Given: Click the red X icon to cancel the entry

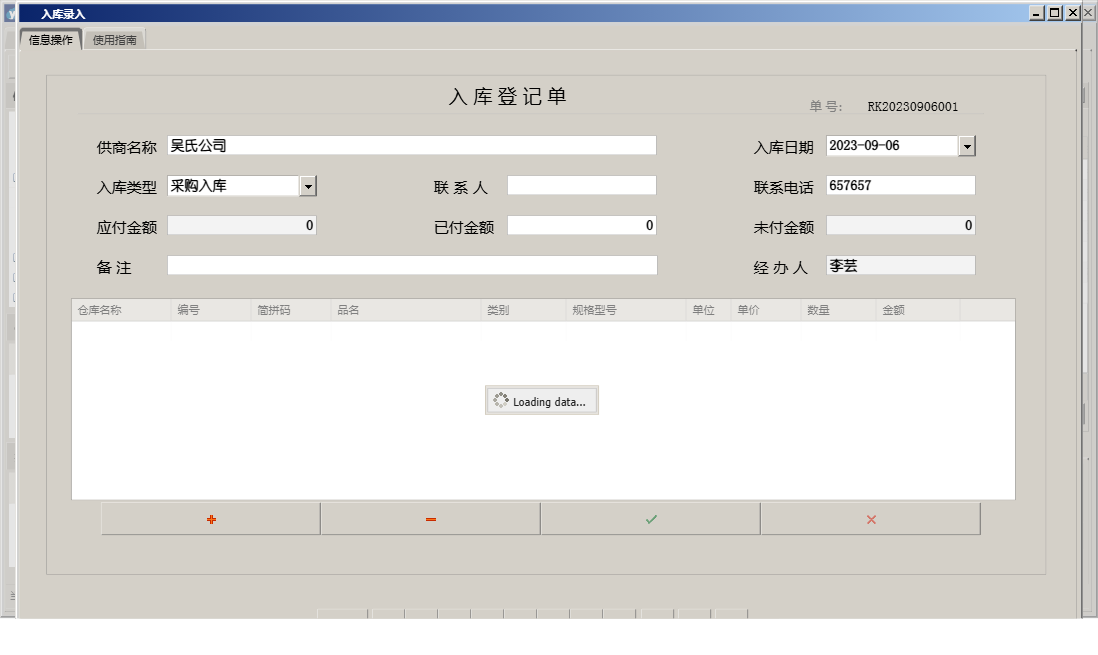Looking at the screenshot, I should point(870,519).
